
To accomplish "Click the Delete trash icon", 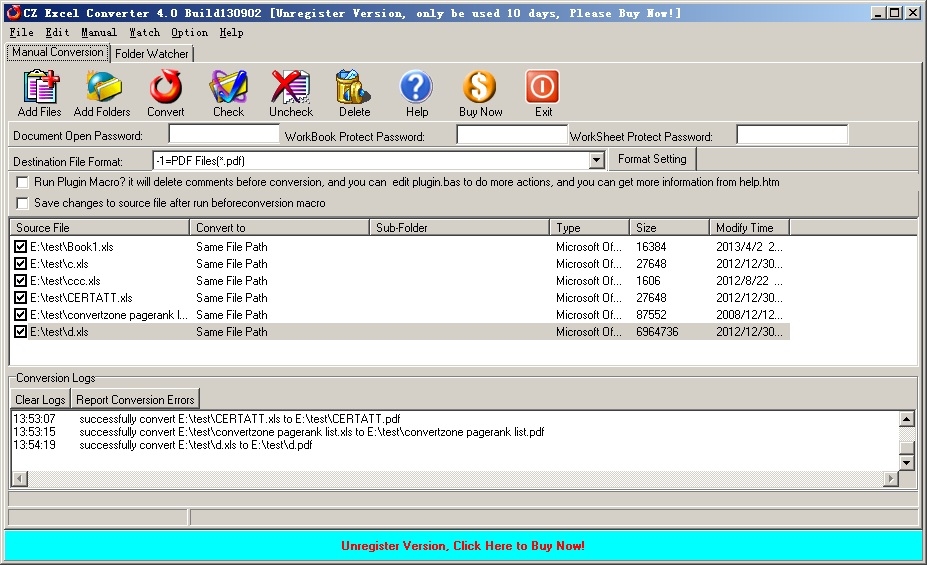I will (x=354, y=87).
